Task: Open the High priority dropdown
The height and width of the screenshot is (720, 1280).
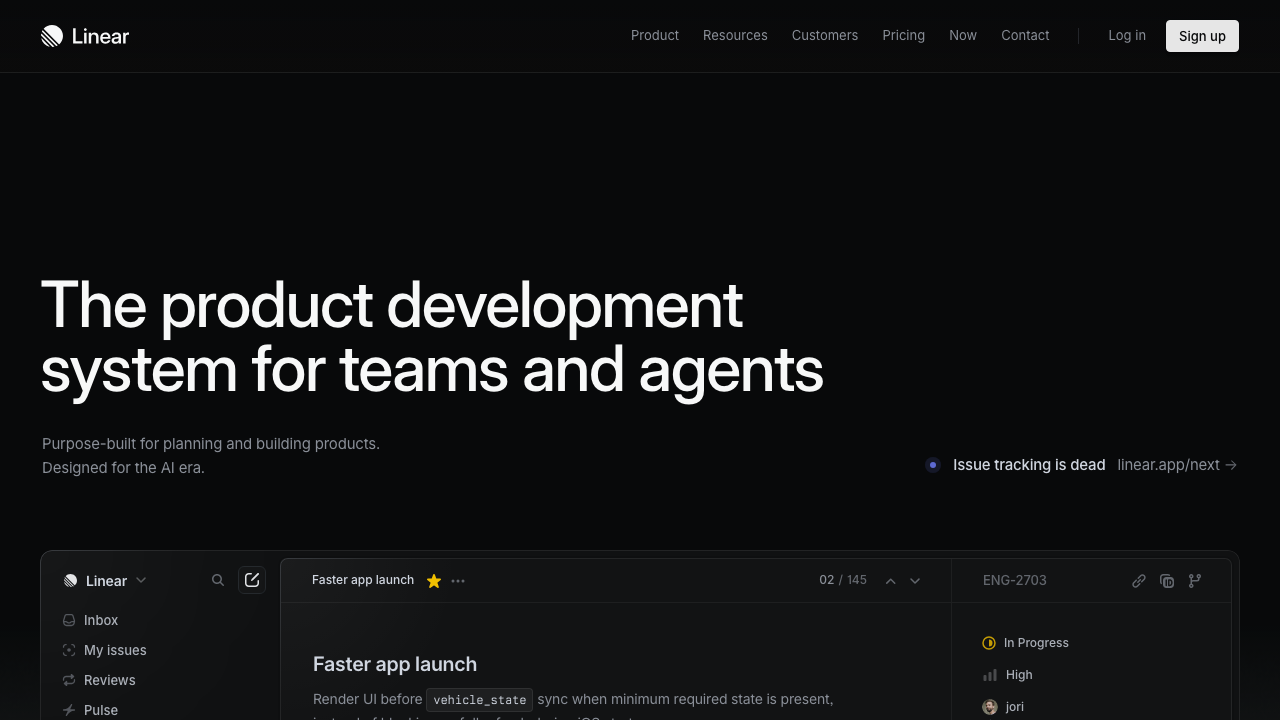Action: [1018, 675]
